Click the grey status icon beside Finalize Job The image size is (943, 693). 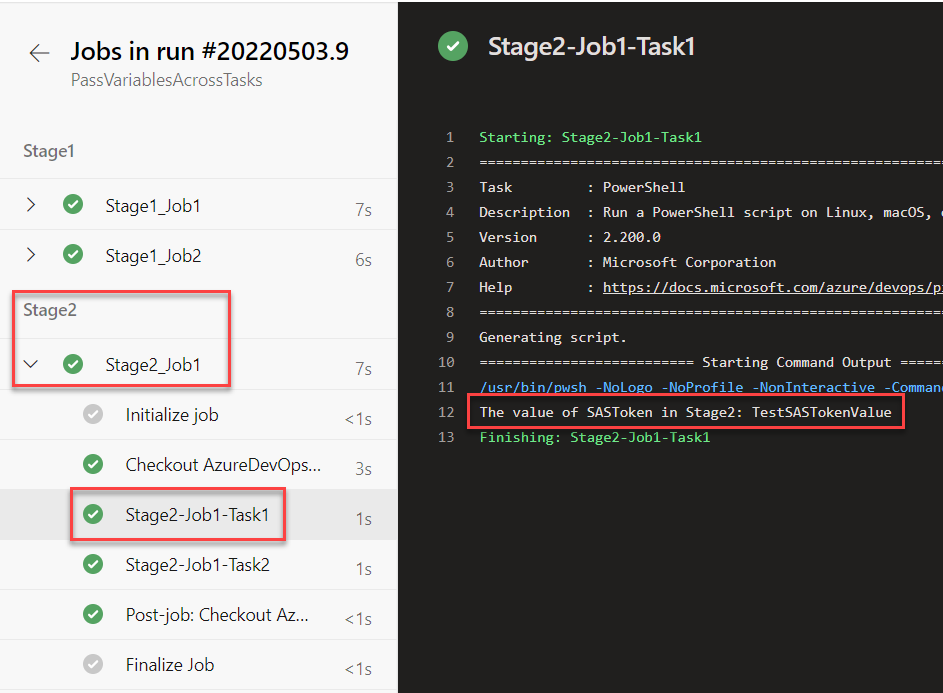(93, 664)
